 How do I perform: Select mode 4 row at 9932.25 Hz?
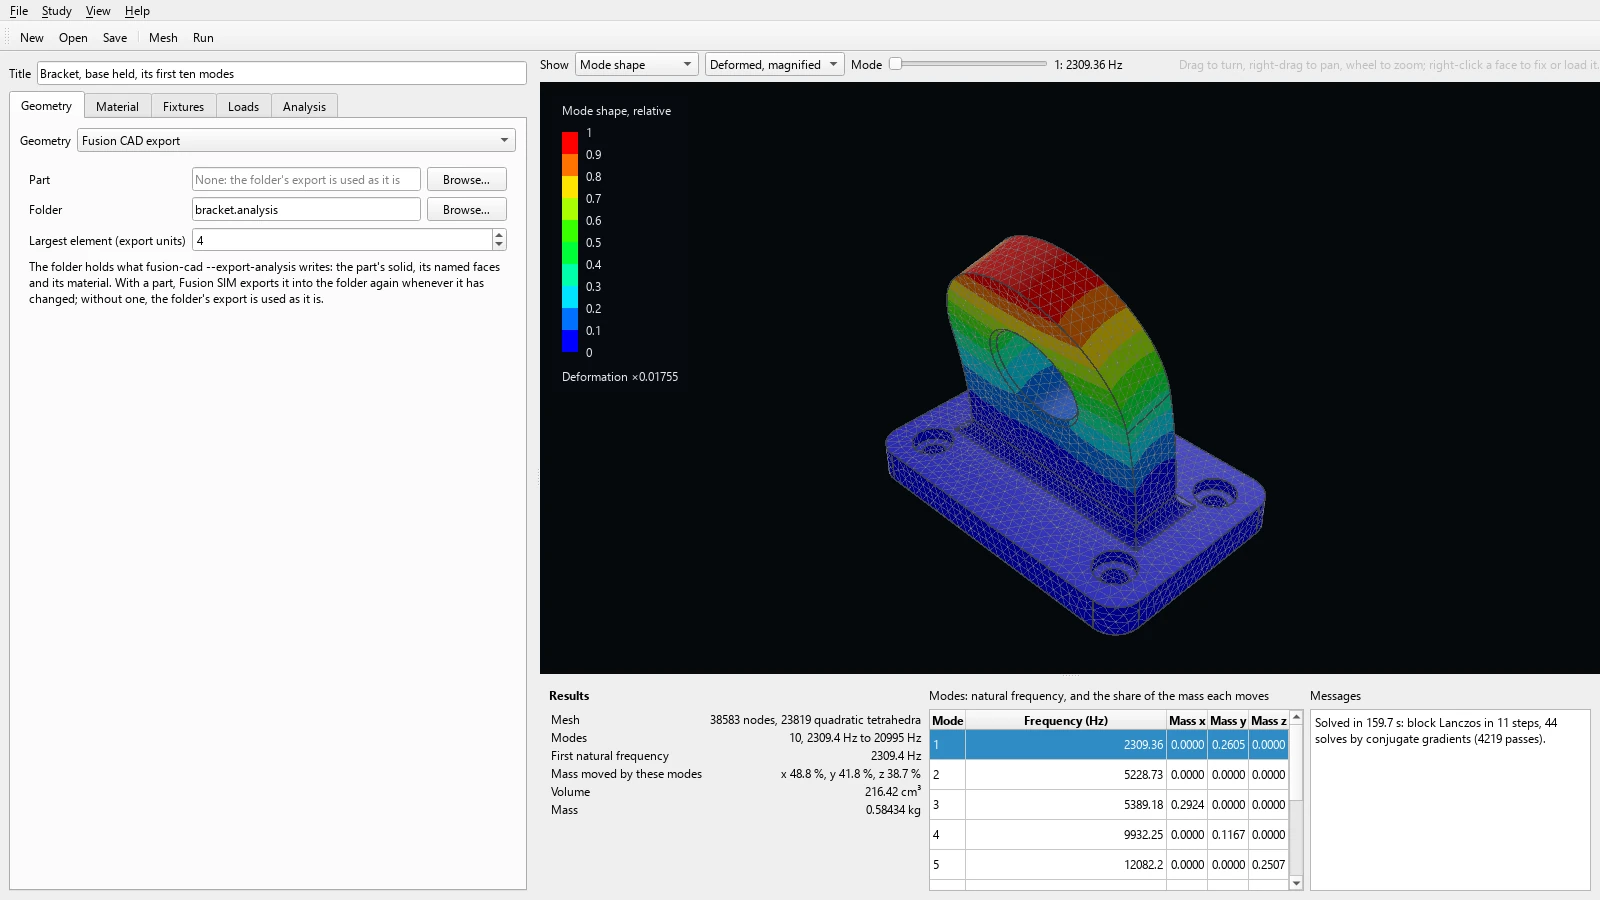1109,835
